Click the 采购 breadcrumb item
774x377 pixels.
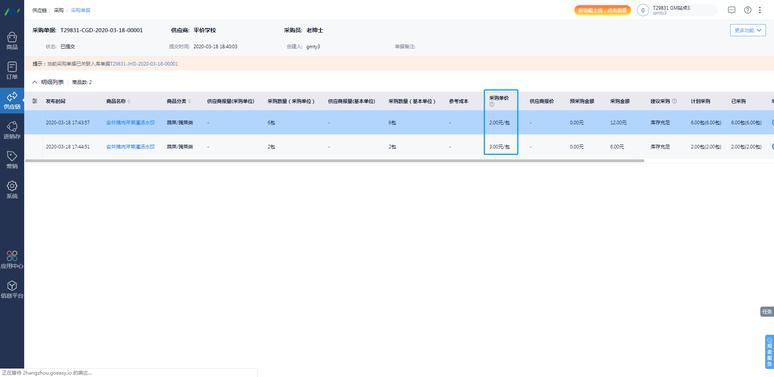[x=59, y=10]
